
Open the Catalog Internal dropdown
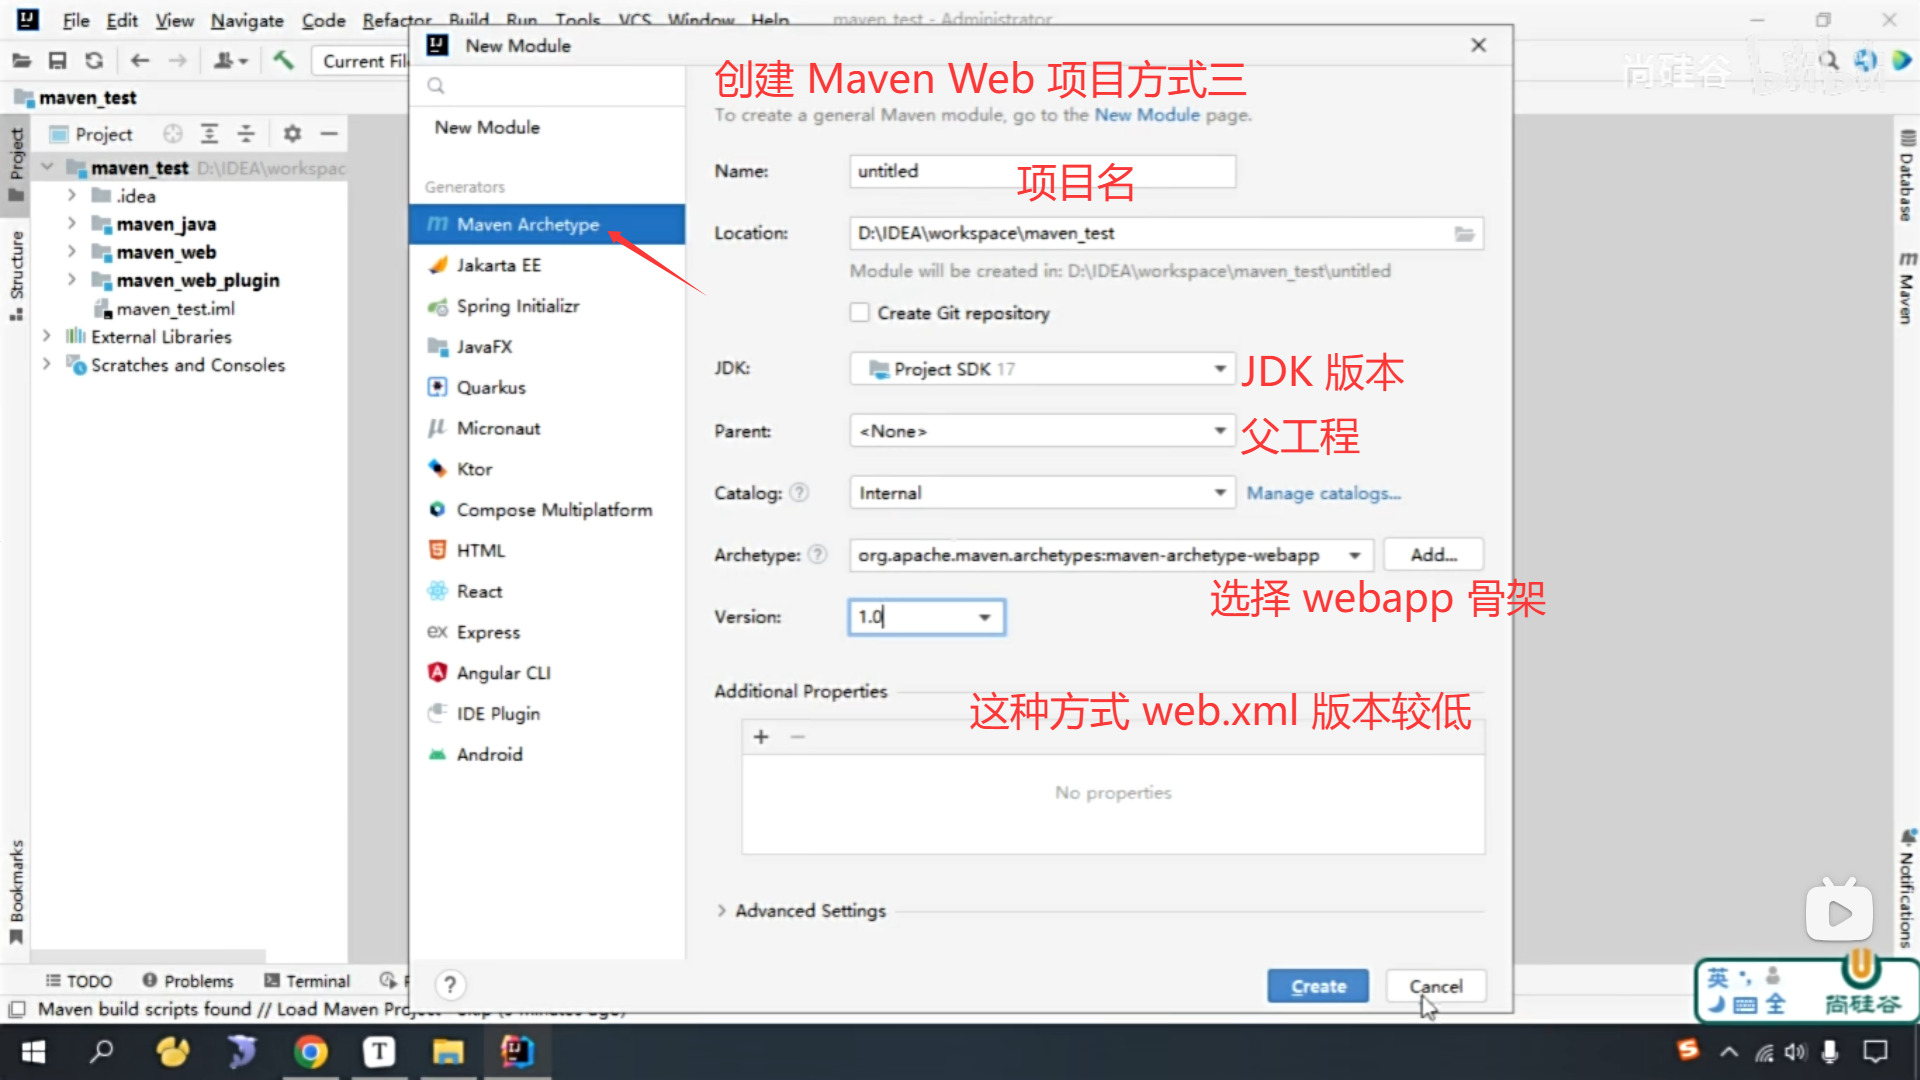[x=1042, y=493]
